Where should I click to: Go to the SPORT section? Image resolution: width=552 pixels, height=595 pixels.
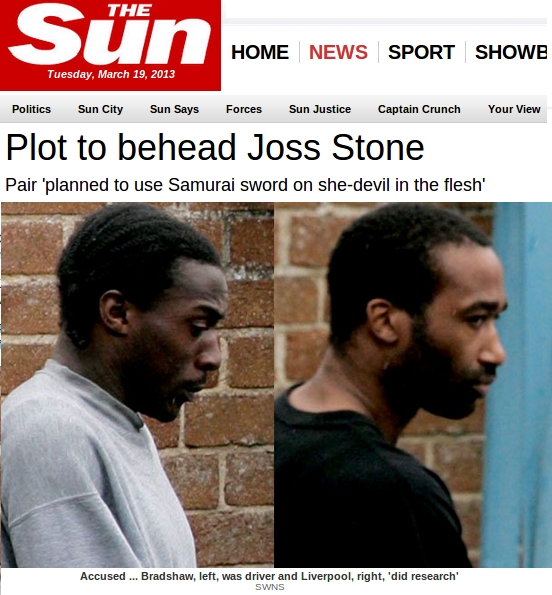[421, 52]
